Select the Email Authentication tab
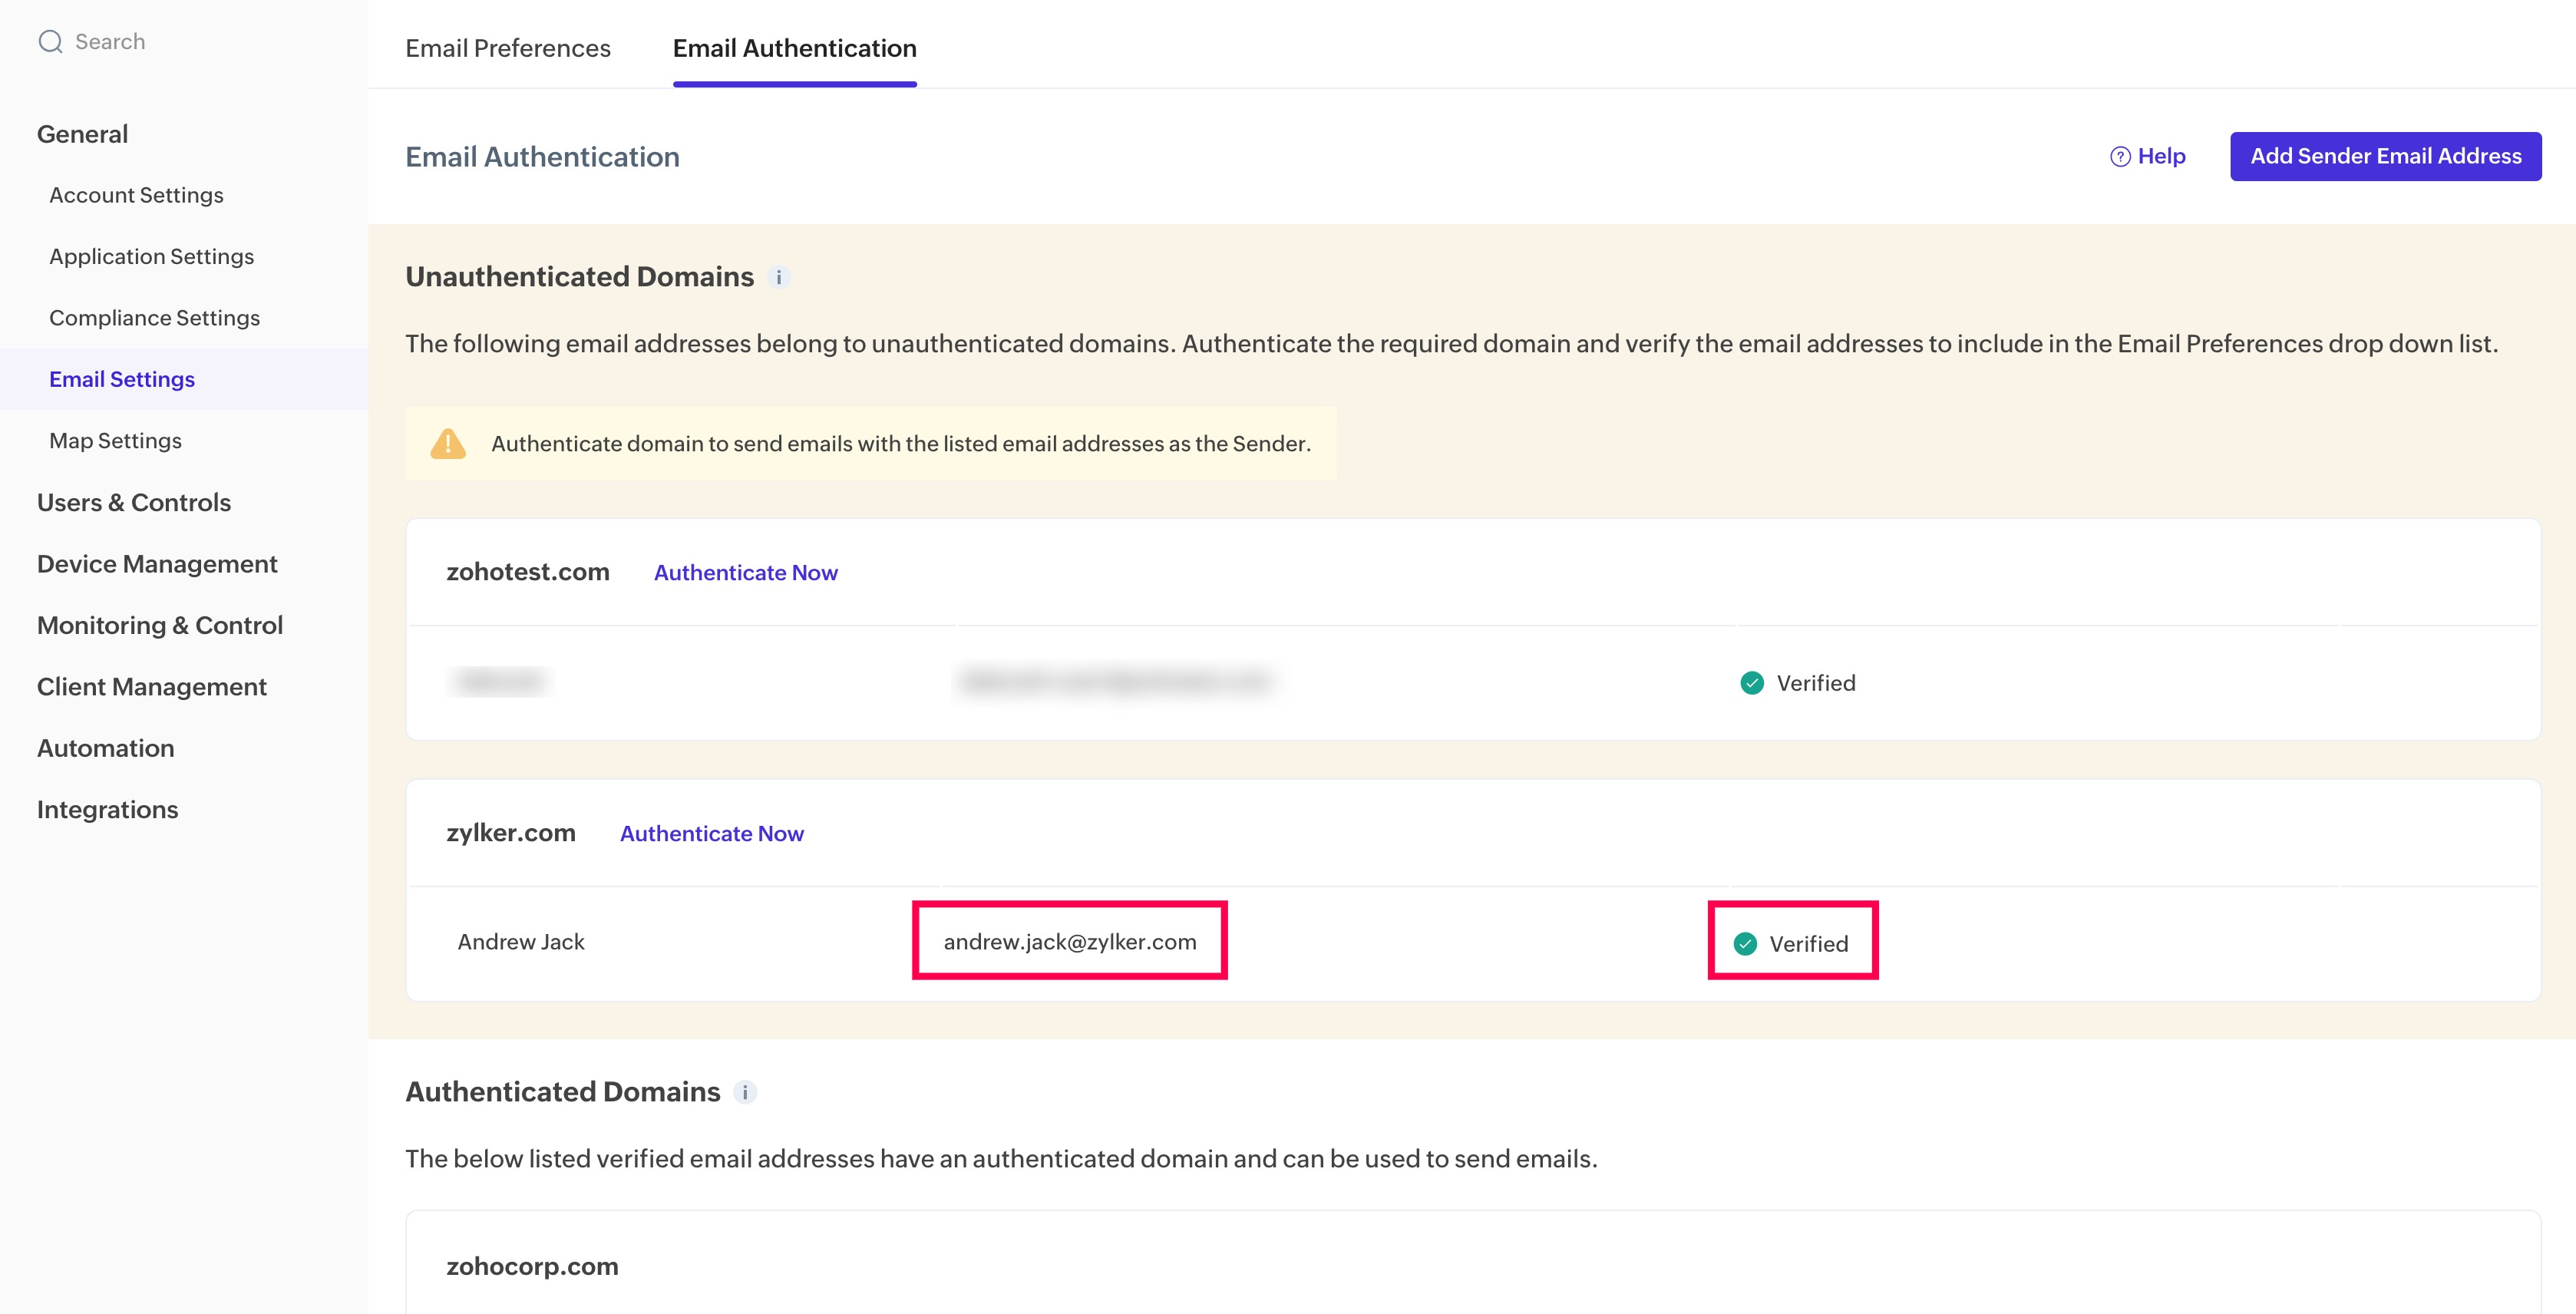Image resolution: width=2576 pixels, height=1314 pixels. [794, 48]
